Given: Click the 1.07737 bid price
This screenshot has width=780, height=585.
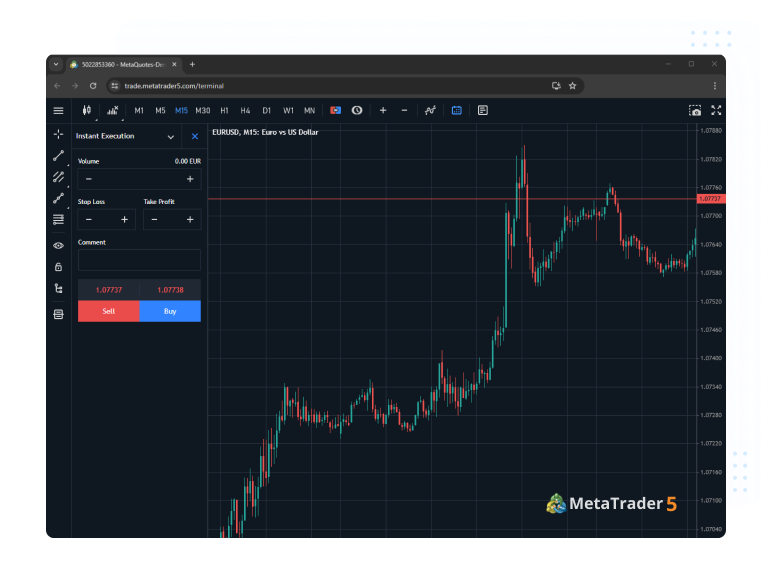Looking at the screenshot, I should click(108, 290).
